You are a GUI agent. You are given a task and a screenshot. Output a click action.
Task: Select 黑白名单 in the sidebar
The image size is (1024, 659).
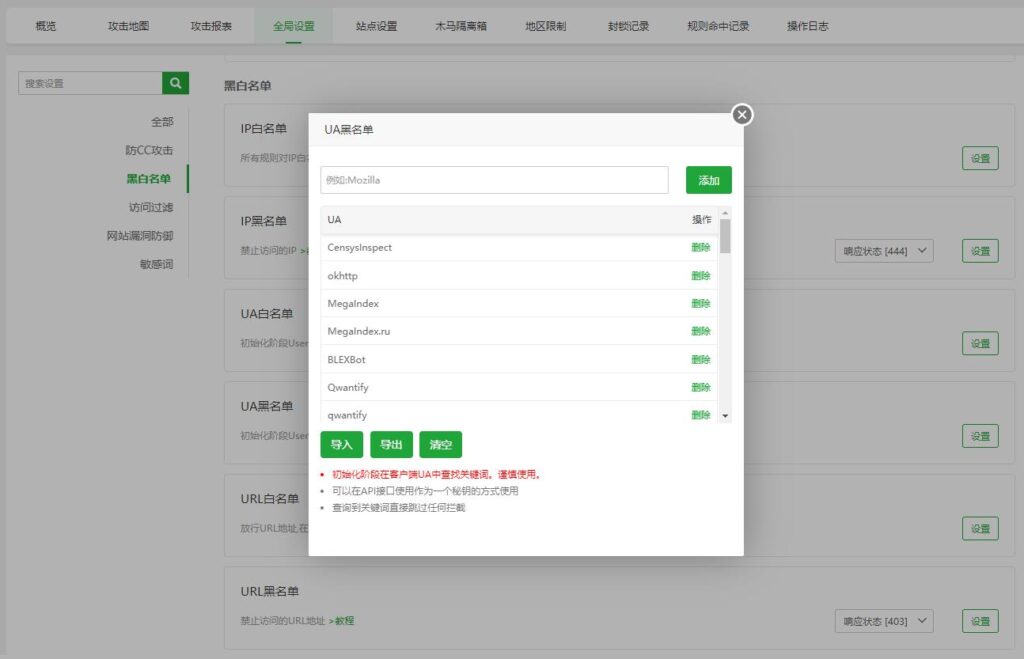pos(149,179)
